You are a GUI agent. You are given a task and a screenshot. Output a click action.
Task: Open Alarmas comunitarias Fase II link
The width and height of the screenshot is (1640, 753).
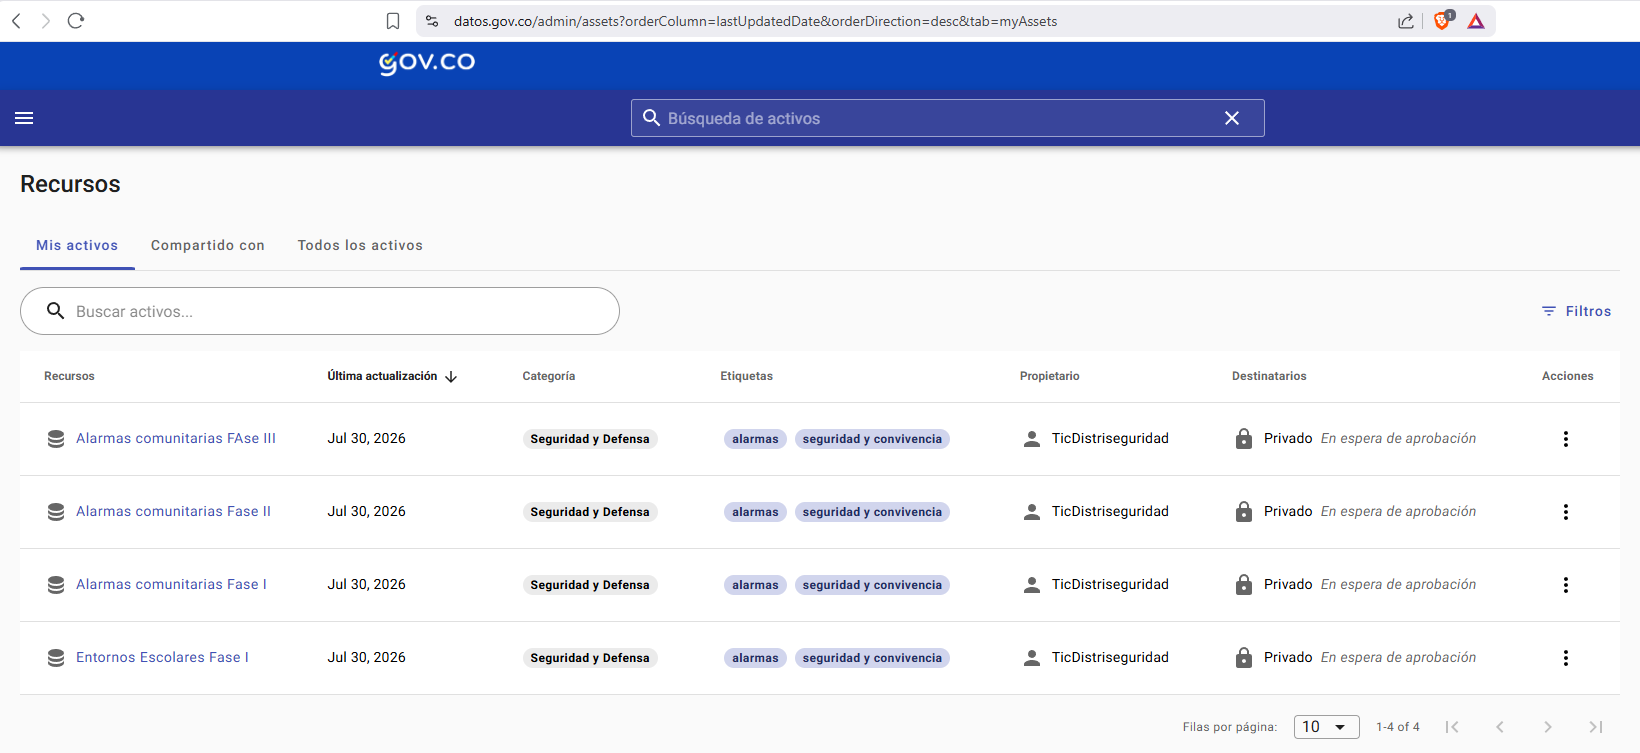(173, 511)
